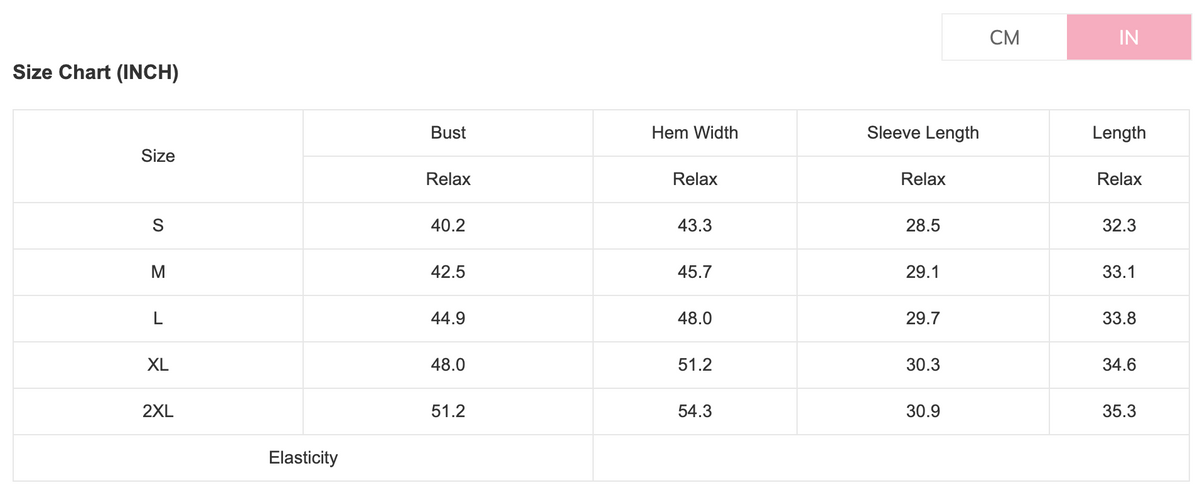Click the 29.7 sleeve length value

click(x=923, y=319)
